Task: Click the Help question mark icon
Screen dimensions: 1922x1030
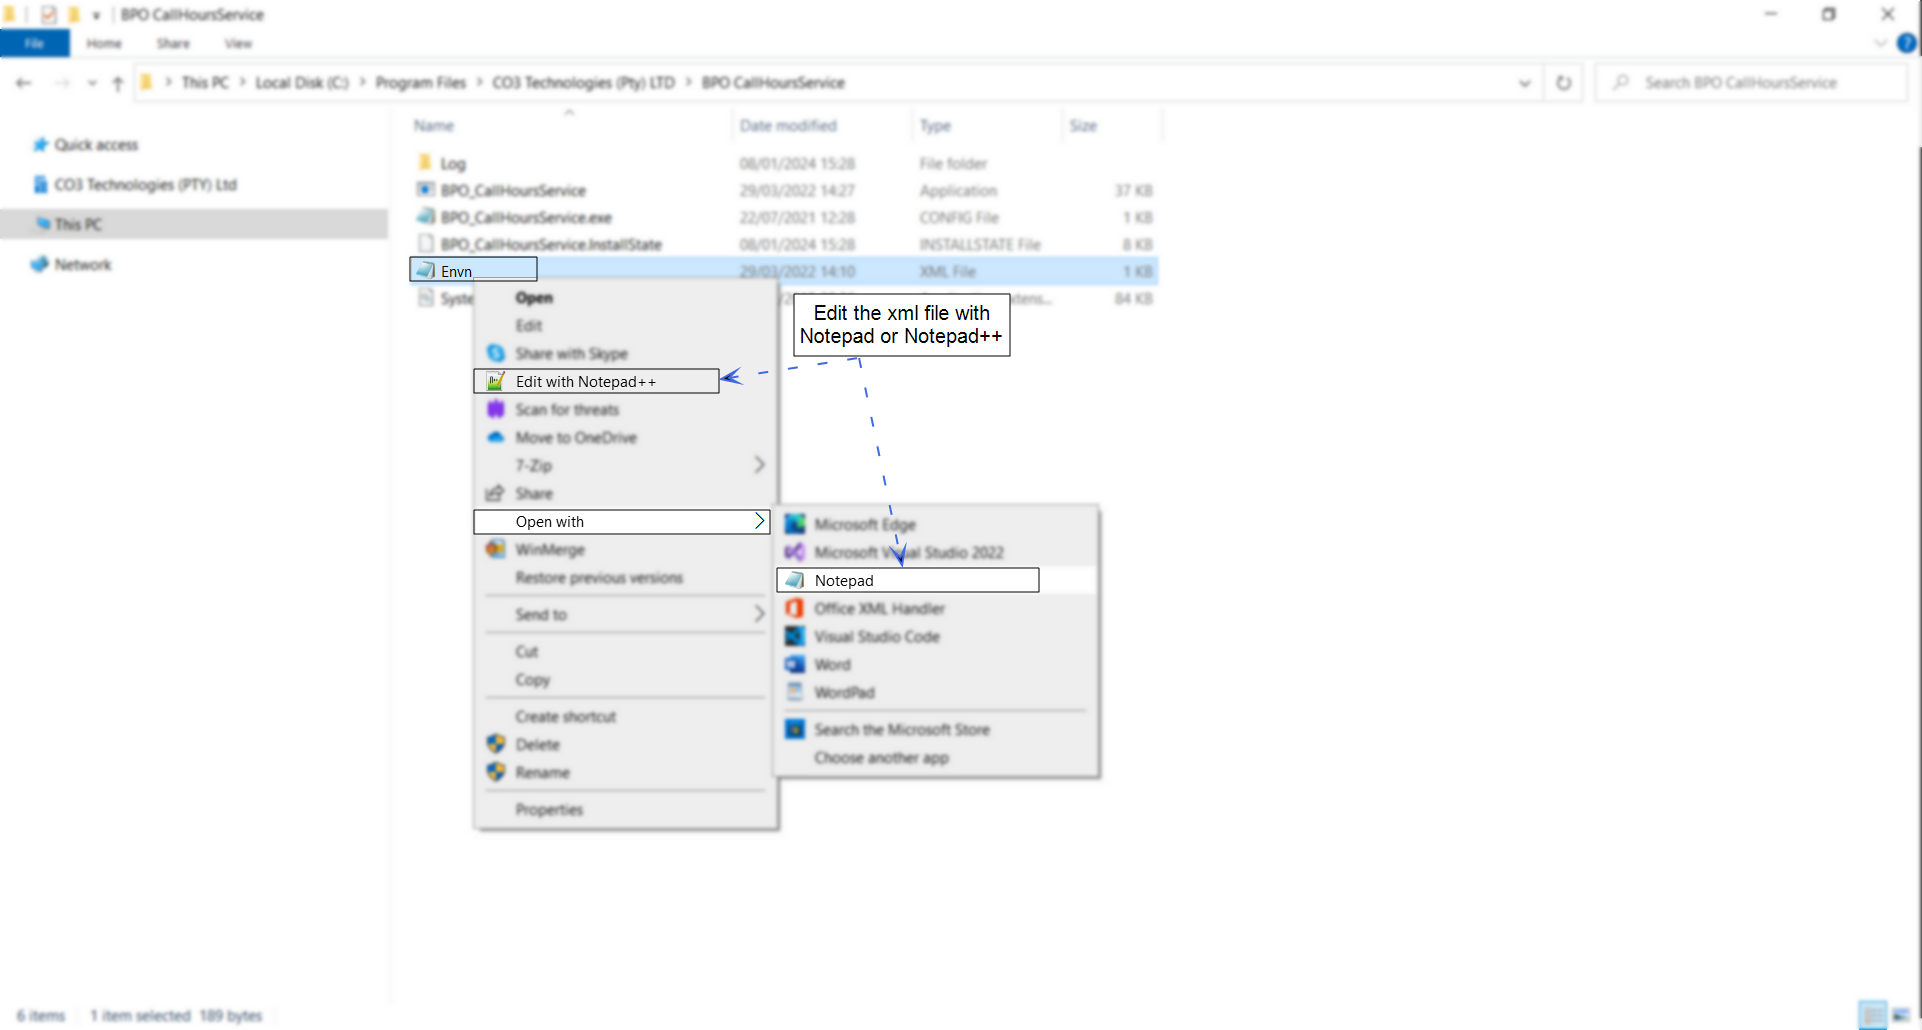Action: [x=1907, y=43]
